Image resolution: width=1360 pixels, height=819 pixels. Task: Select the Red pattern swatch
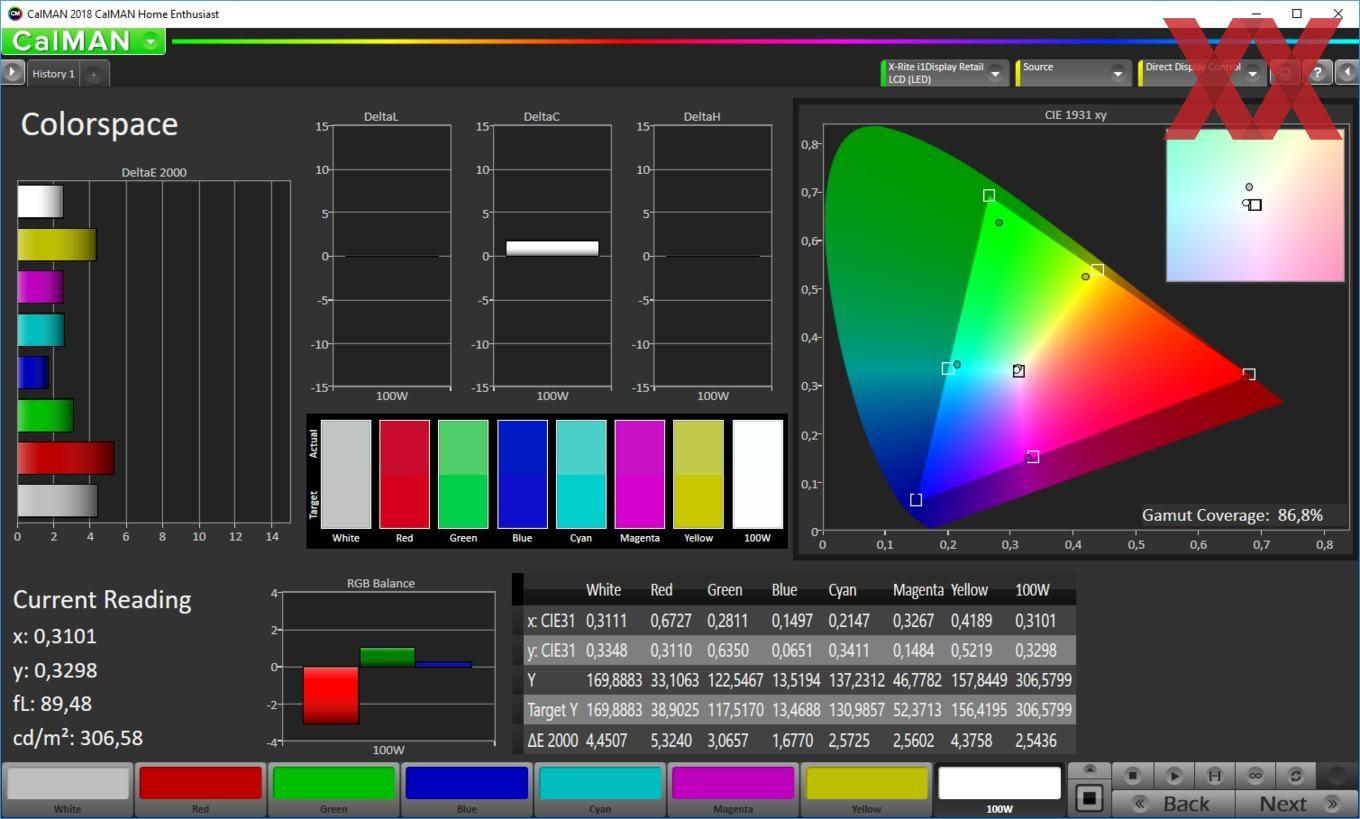(200, 790)
